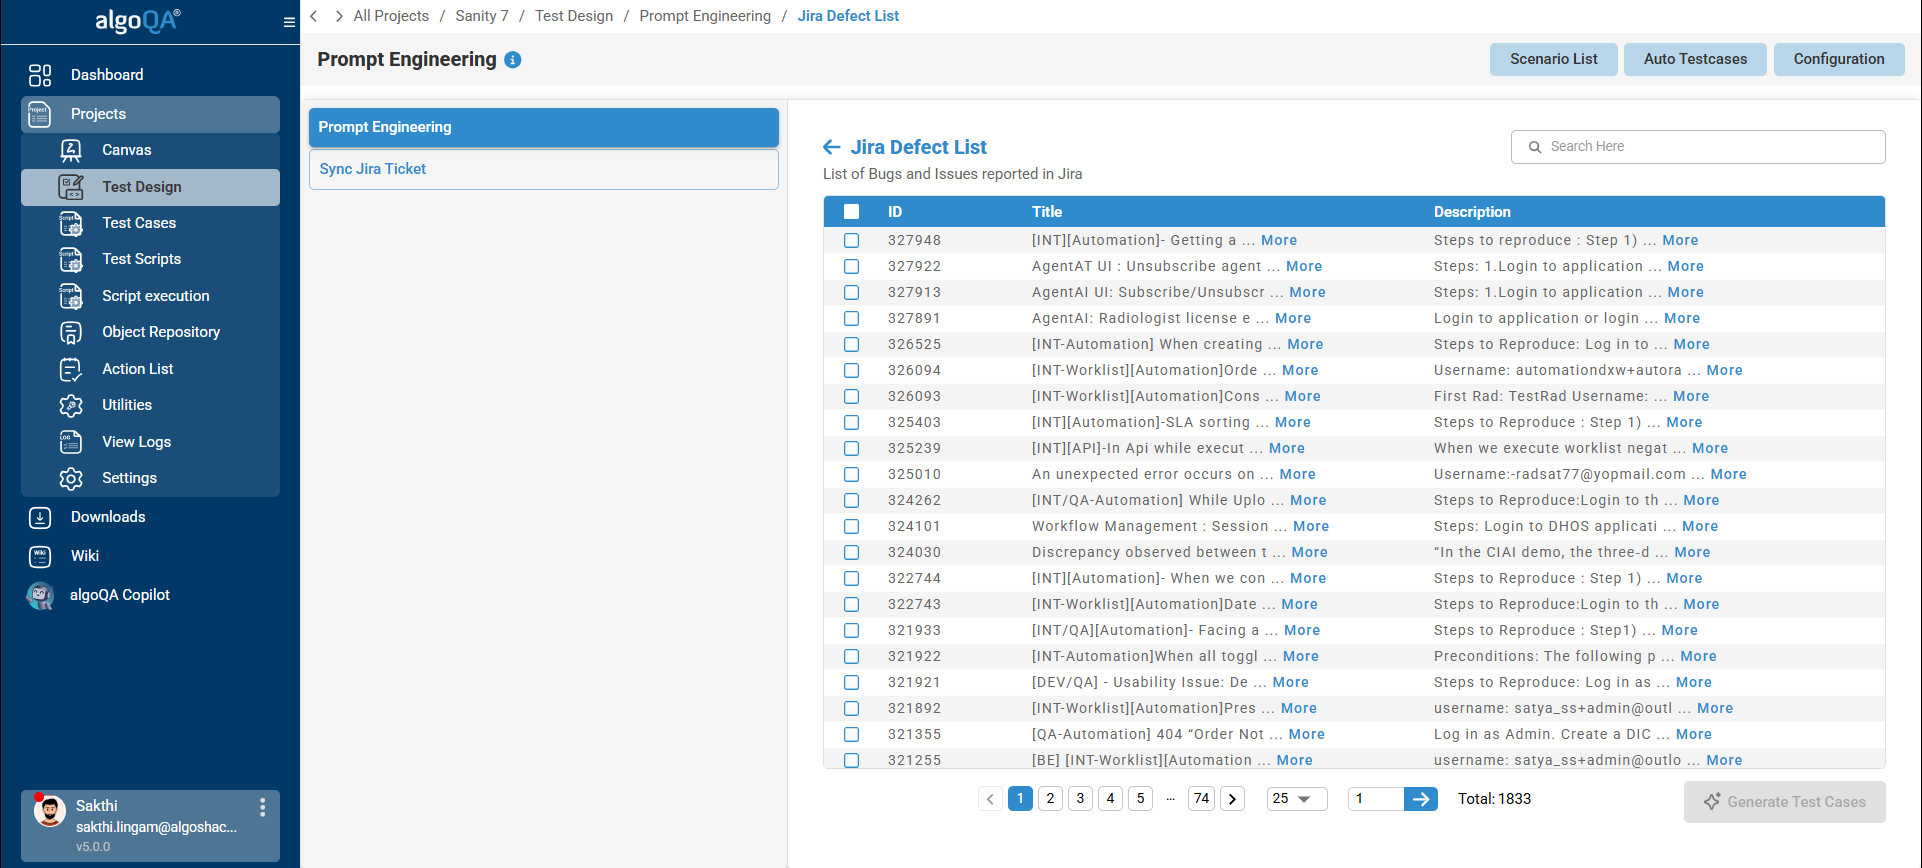Go to next page with right chevron
1922x868 pixels.
1233,799
